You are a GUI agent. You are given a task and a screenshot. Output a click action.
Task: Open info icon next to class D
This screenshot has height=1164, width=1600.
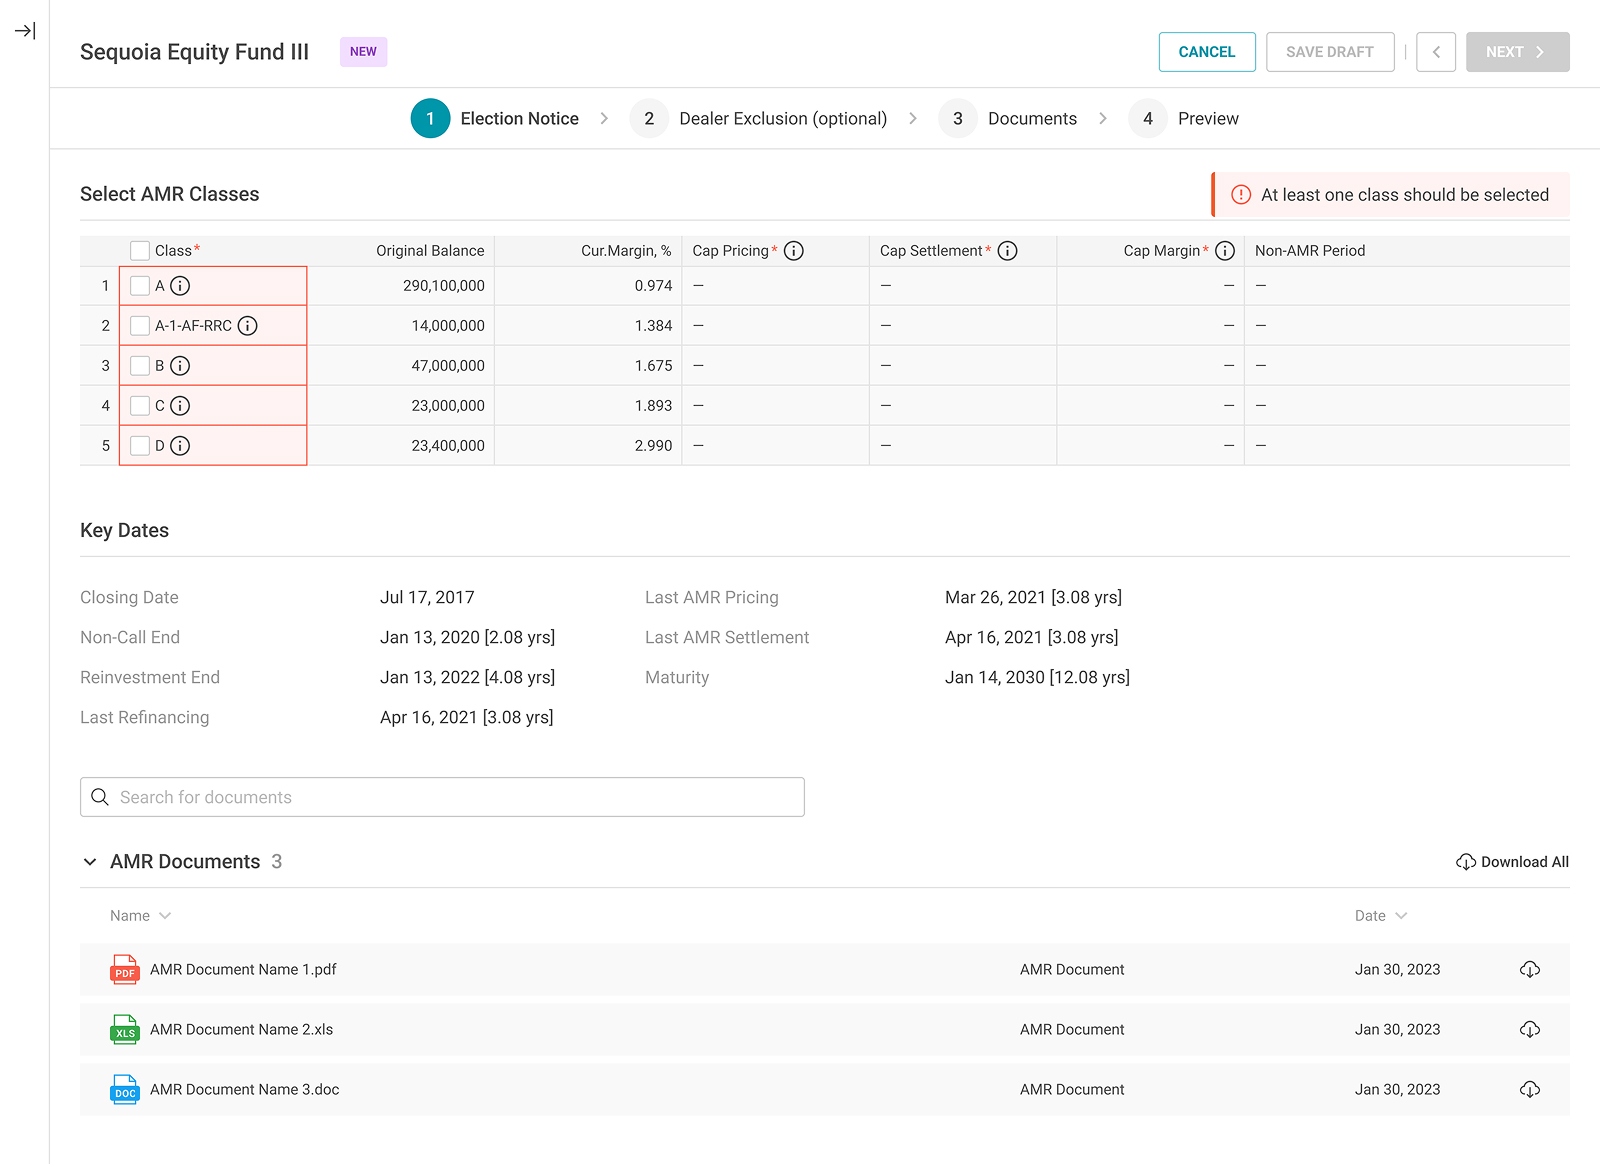coord(180,446)
